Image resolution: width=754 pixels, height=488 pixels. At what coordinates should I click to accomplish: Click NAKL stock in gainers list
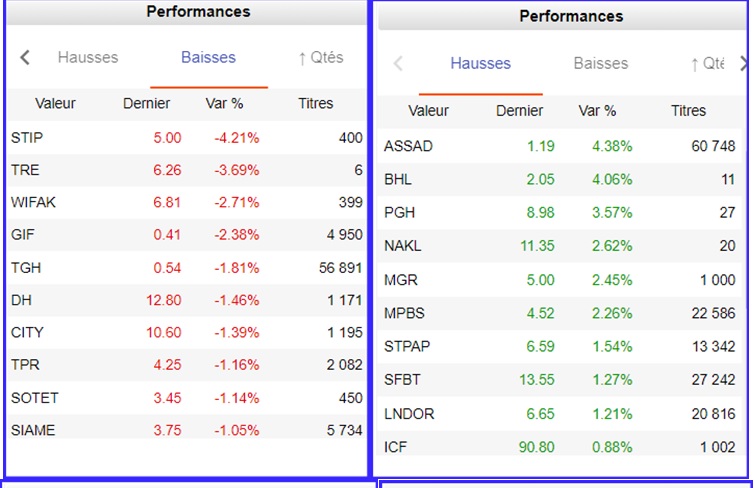pos(403,246)
